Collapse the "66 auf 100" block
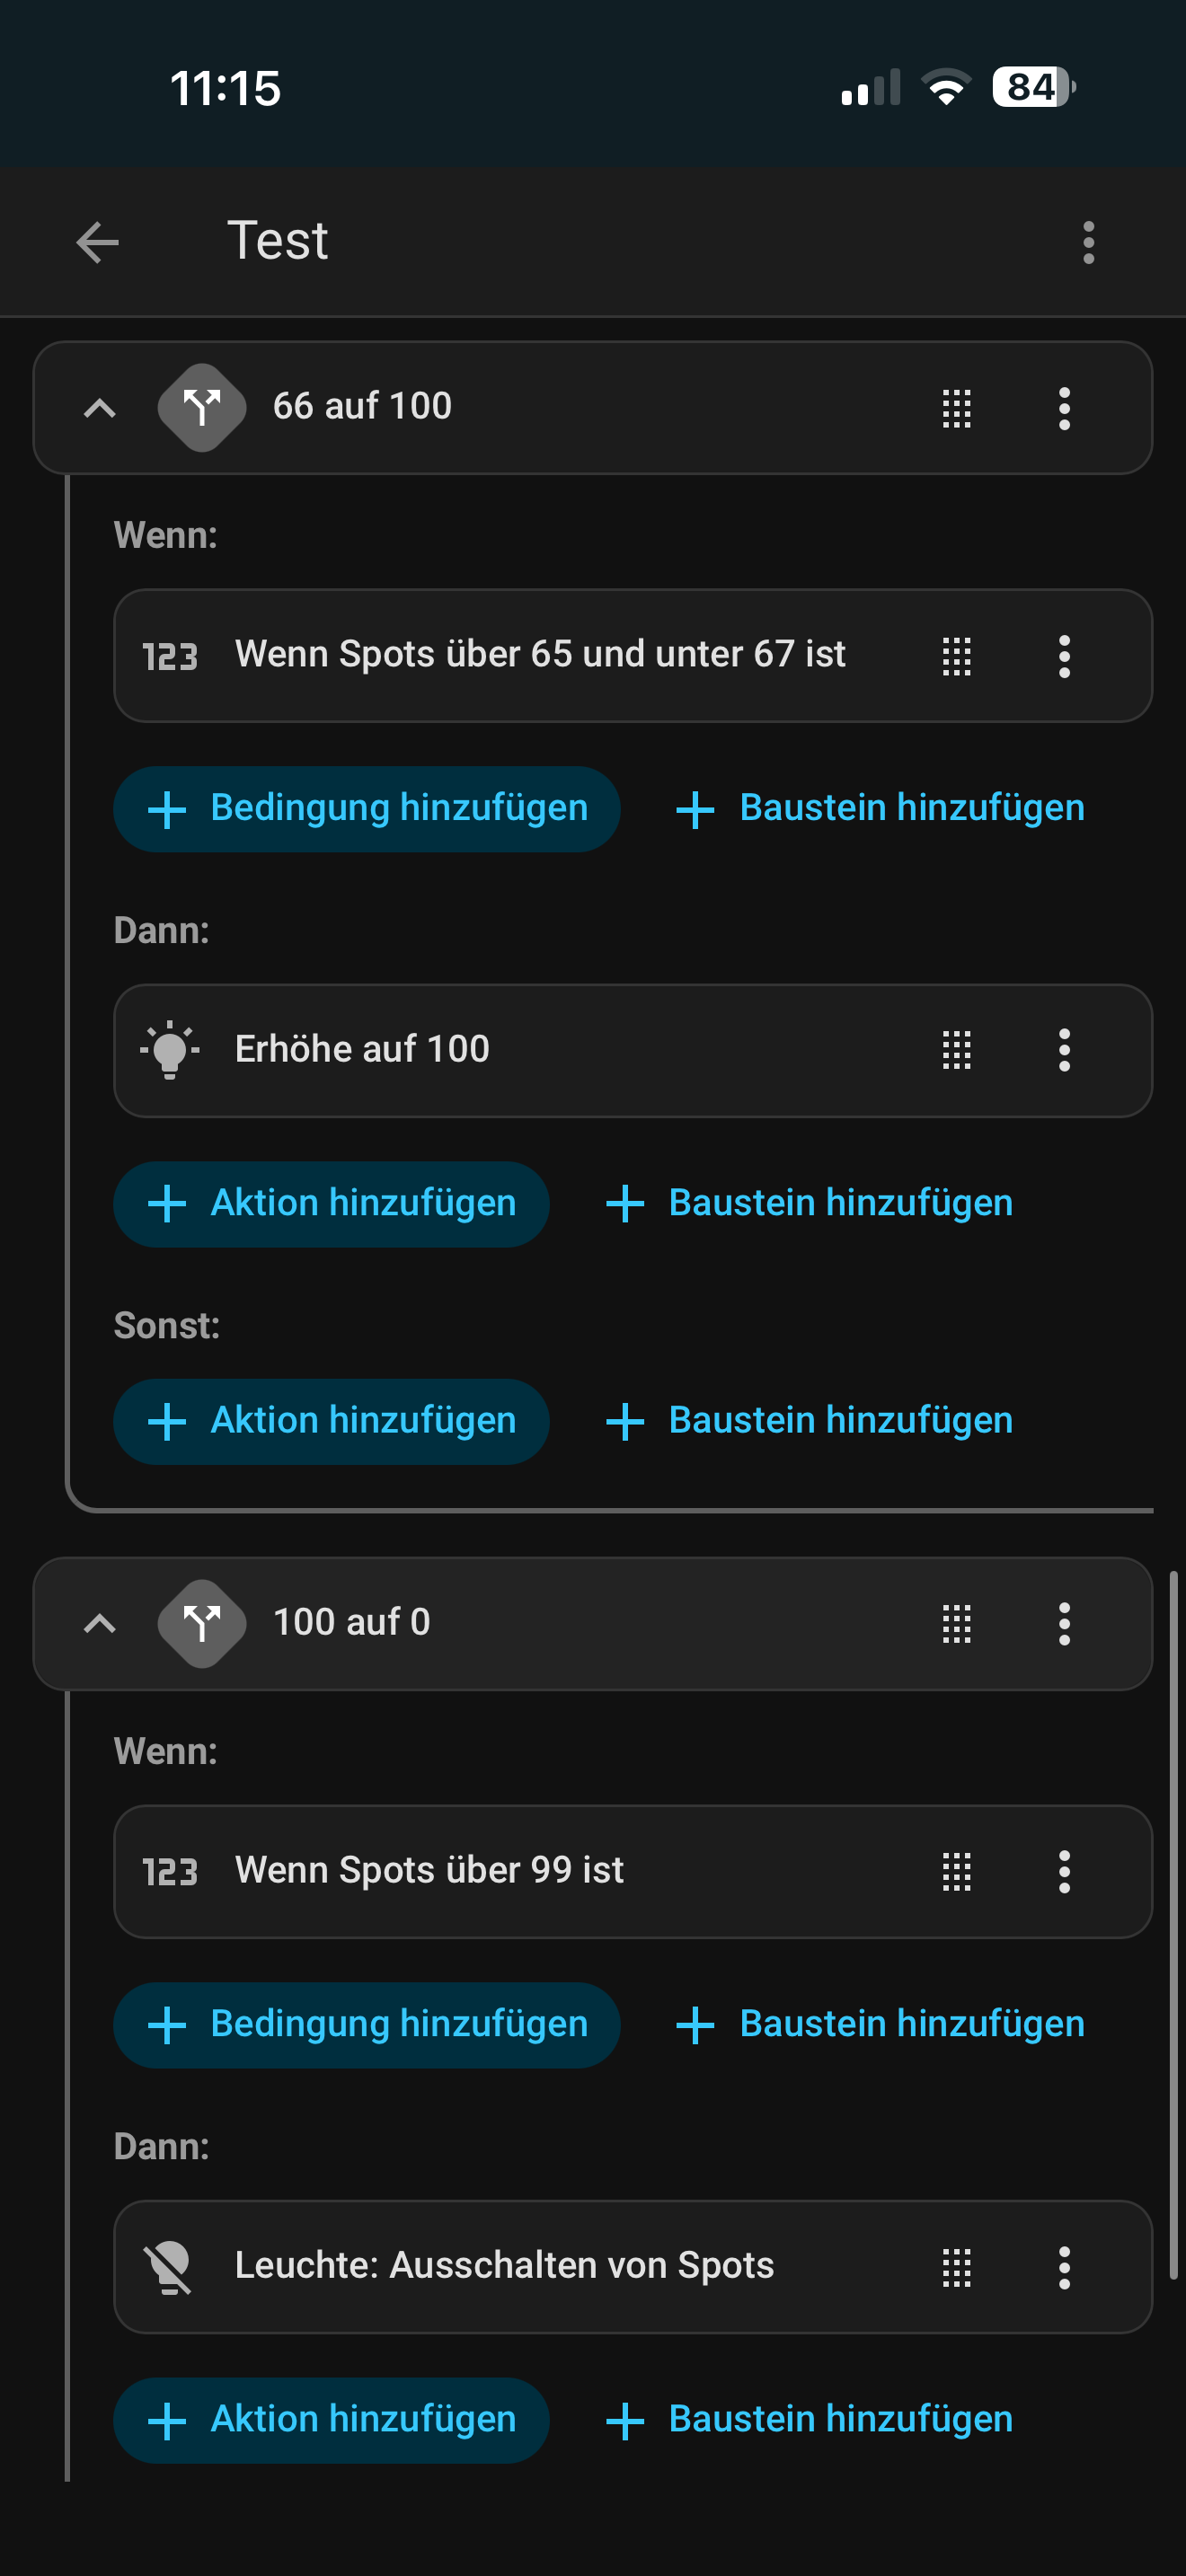Image resolution: width=1186 pixels, height=2576 pixels. (99, 408)
